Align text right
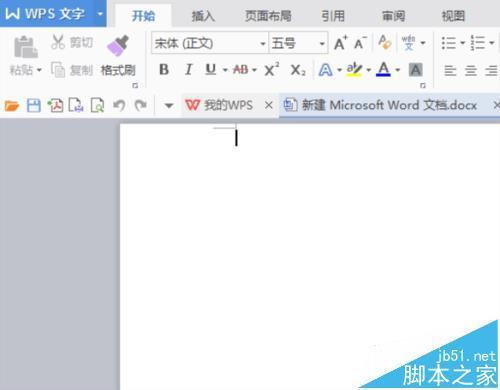 [x=491, y=71]
